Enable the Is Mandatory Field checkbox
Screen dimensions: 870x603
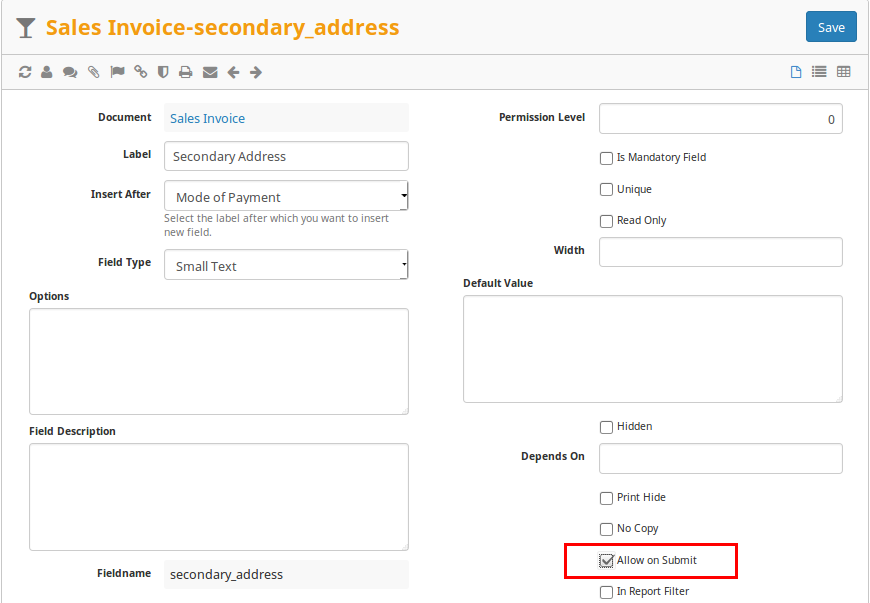pos(606,158)
